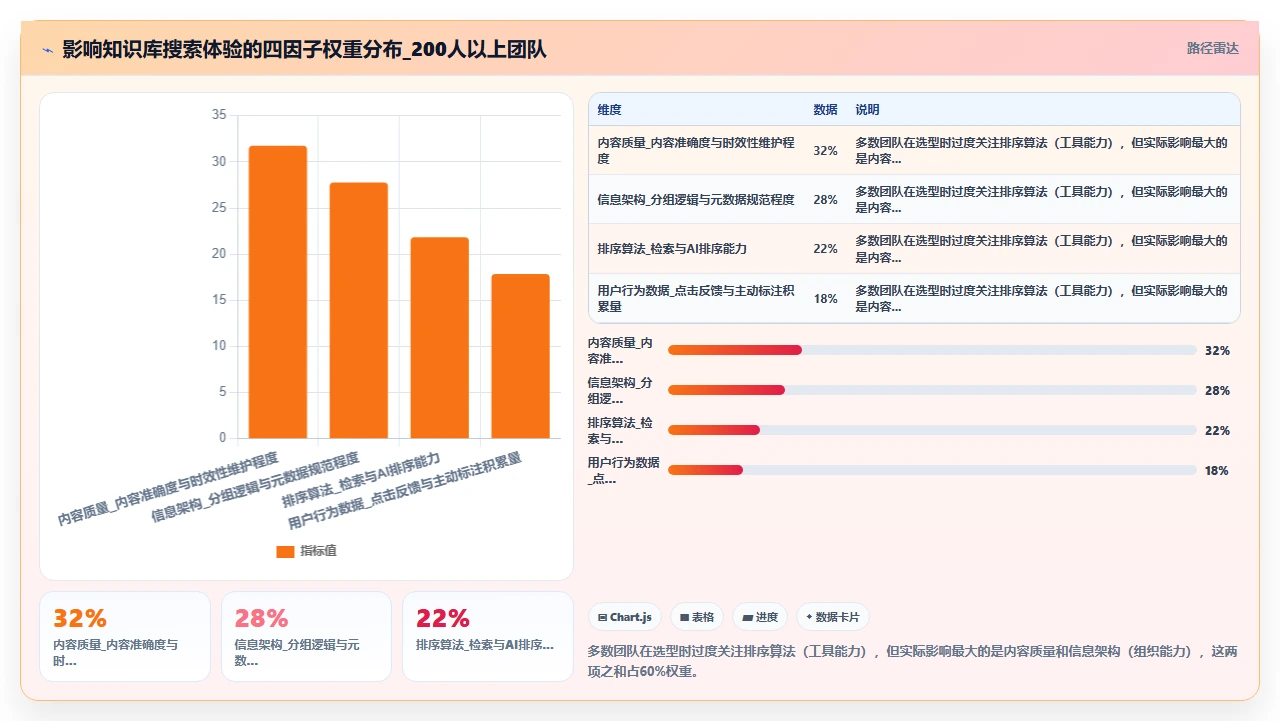Click the 用户行为数据 bar in chart

520,356
